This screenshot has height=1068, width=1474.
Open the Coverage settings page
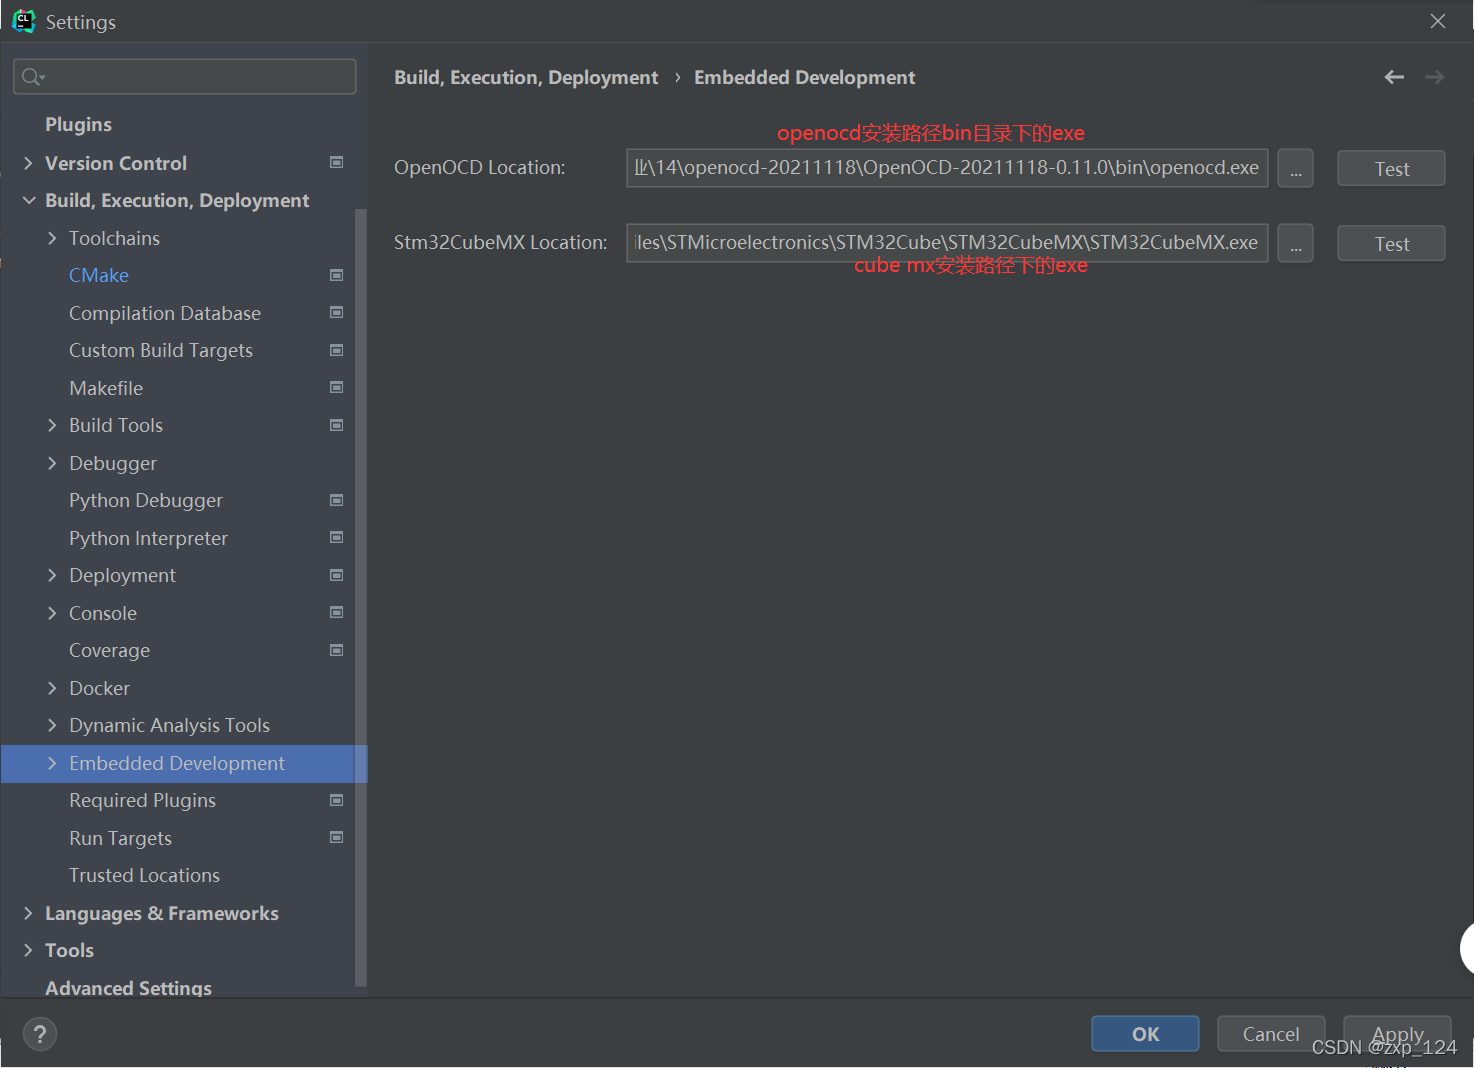[x=110, y=650]
